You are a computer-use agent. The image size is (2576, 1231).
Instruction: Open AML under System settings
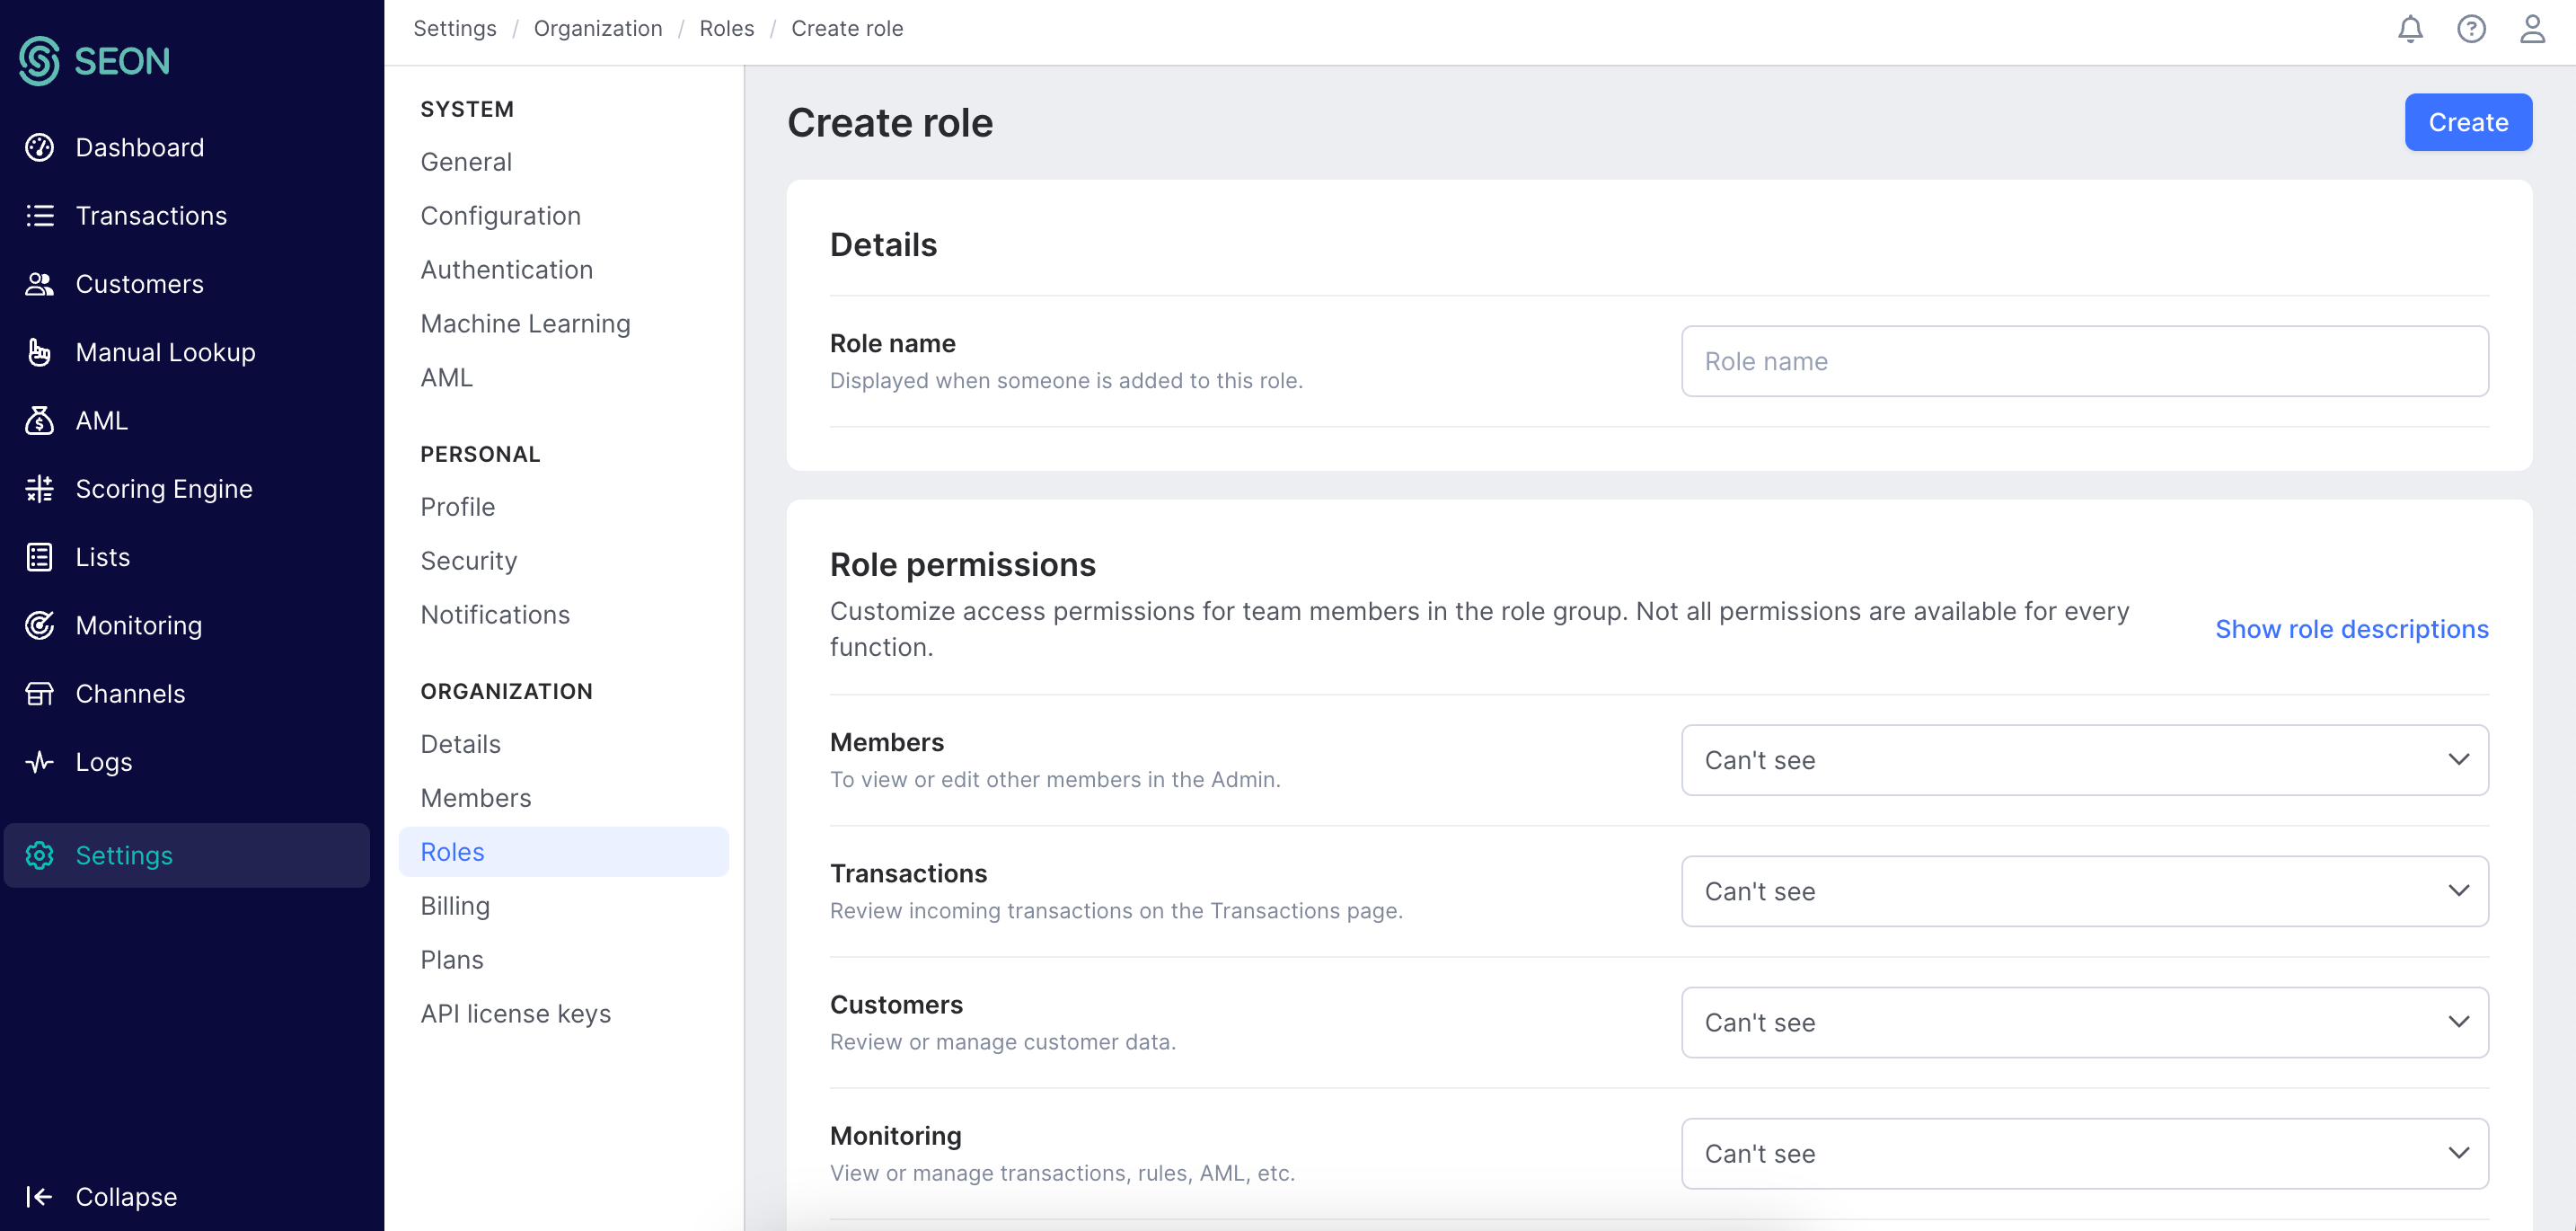point(446,378)
